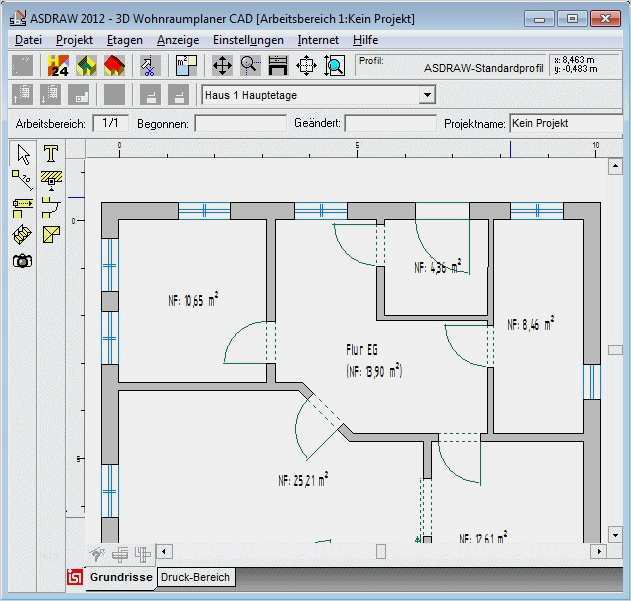Click the horizontal scrollbar right arrow
This screenshot has width=631, height=601.
(599, 551)
